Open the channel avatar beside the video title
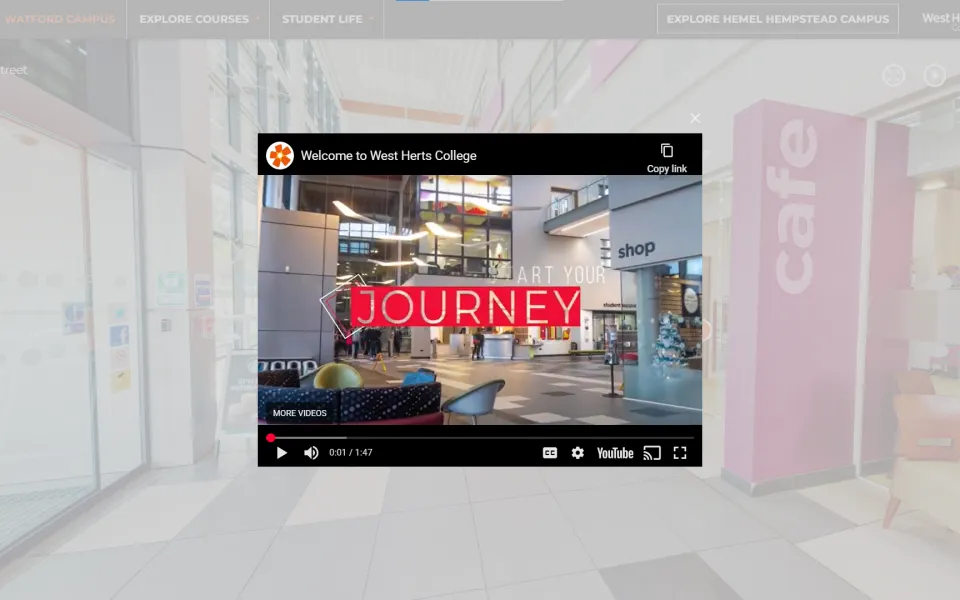 point(281,155)
